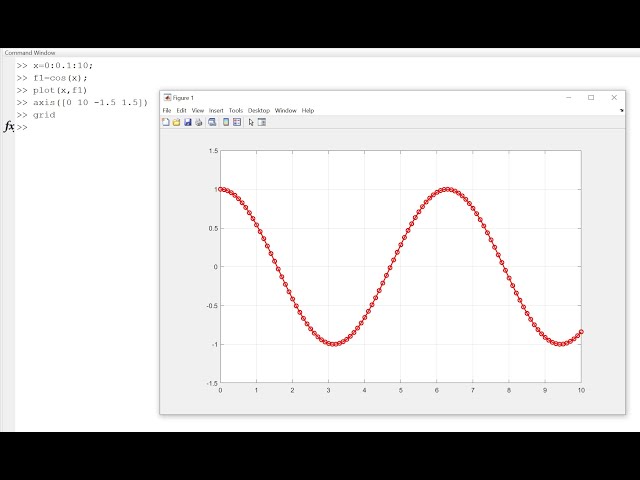The height and width of the screenshot is (480, 640).
Task: Open the Property Inspector icon
Action: (x=262, y=122)
